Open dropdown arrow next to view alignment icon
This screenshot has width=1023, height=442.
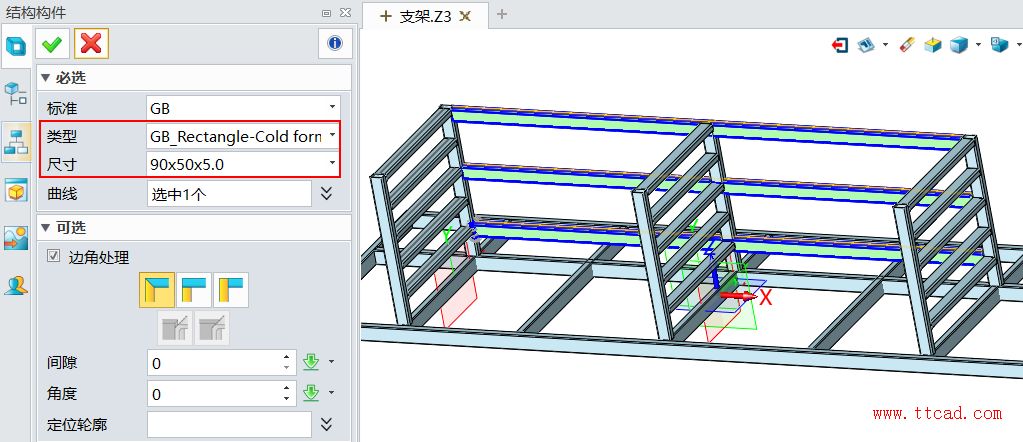point(885,44)
